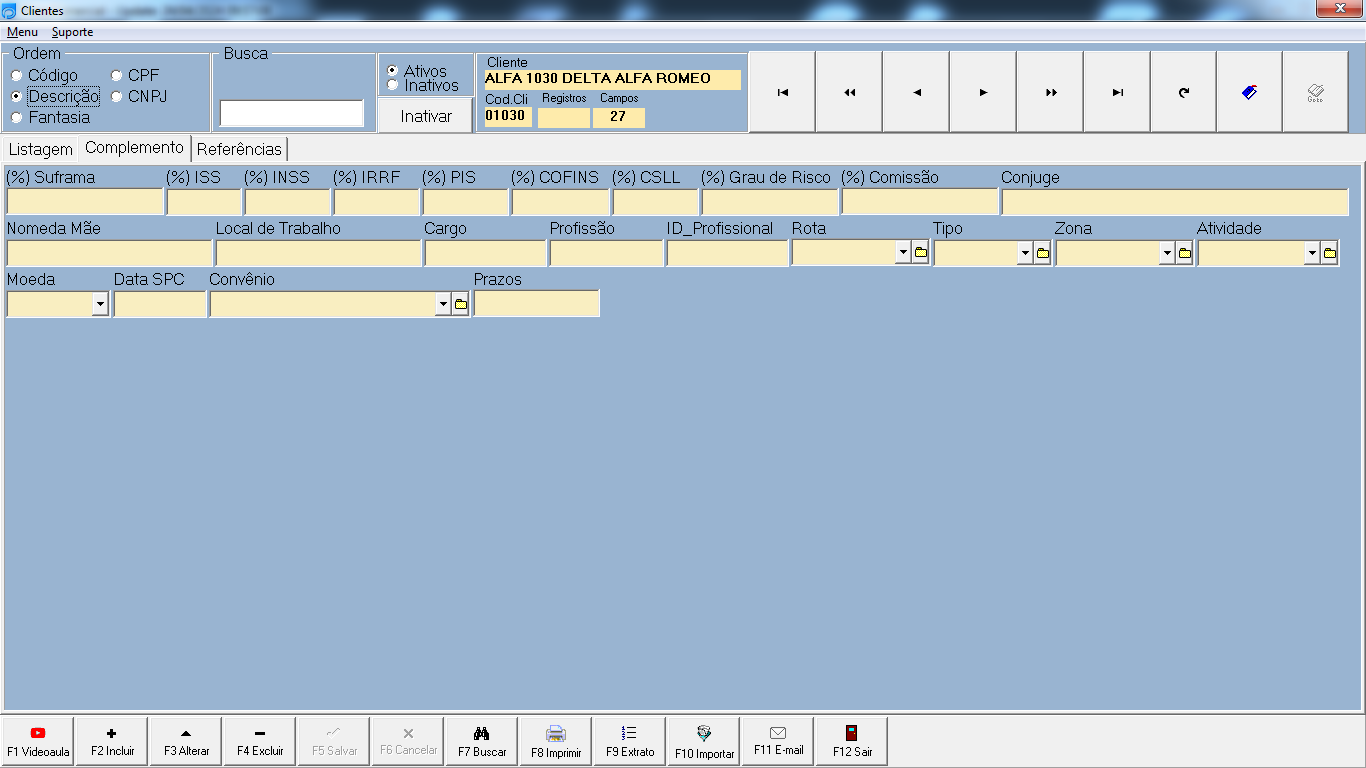The image size is (1366, 768).
Task: Choose the Inativos radio option
Action: click(392, 86)
